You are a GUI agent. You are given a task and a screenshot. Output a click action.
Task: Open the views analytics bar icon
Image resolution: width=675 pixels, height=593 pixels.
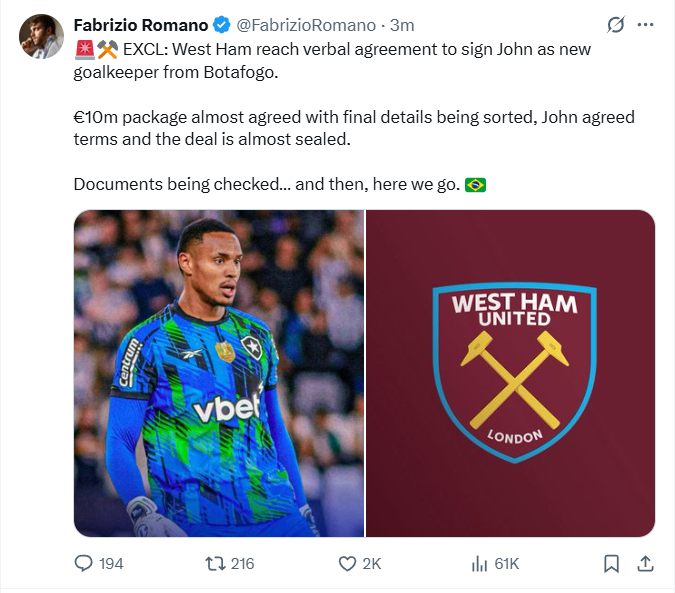(x=479, y=564)
